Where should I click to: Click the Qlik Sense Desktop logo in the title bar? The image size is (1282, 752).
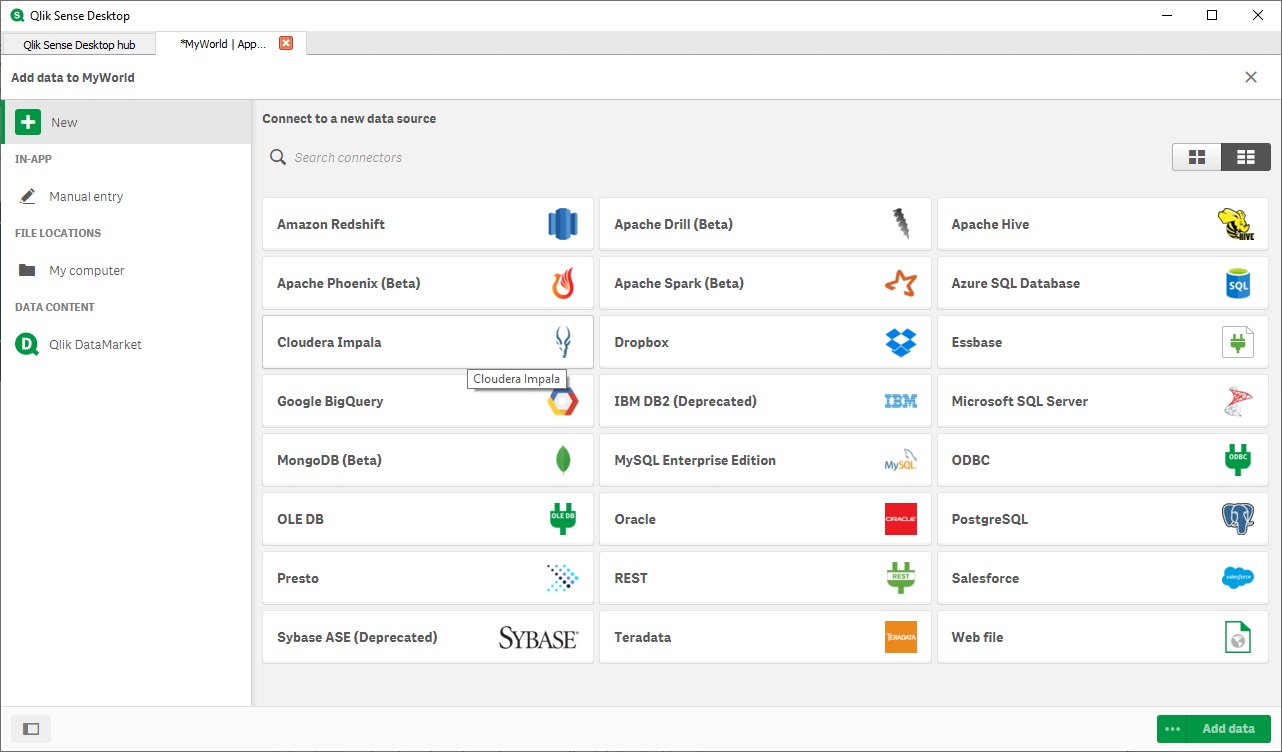point(17,15)
